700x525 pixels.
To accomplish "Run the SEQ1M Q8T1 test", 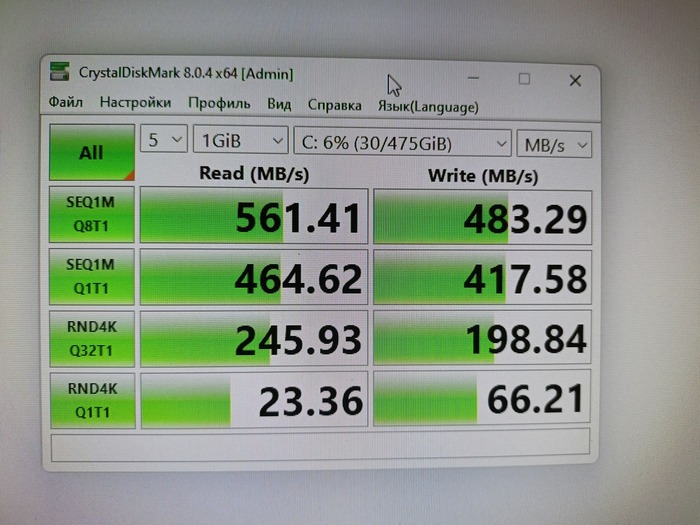I will (92, 214).
